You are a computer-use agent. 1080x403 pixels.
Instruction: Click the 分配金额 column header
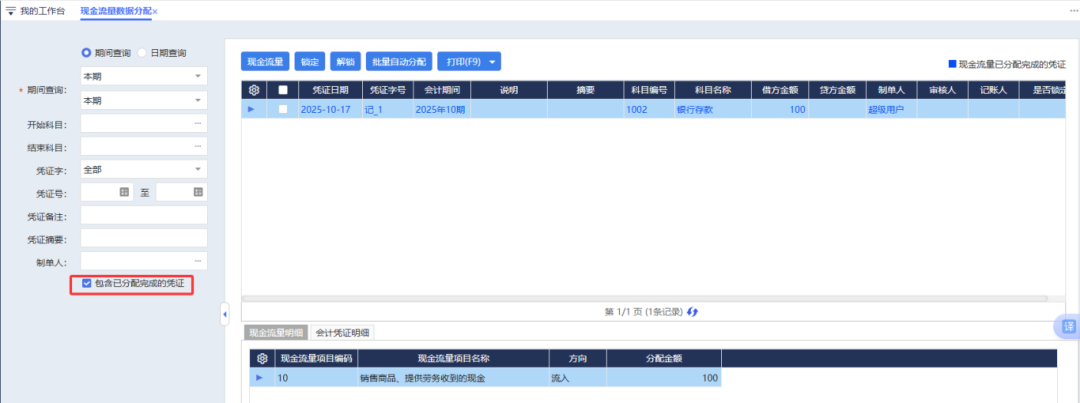(x=664, y=358)
